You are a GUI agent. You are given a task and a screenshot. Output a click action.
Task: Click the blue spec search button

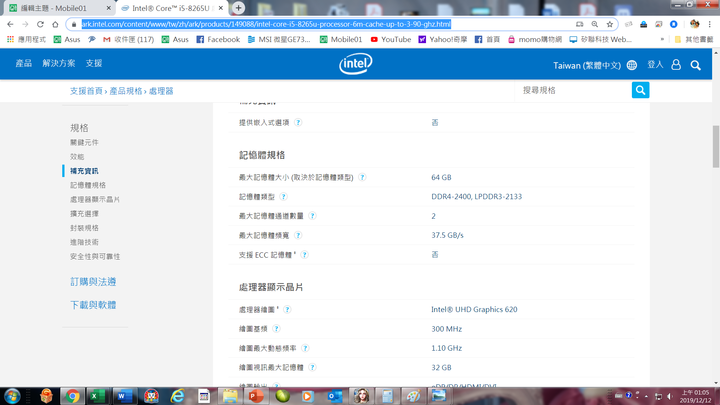(641, 90)
